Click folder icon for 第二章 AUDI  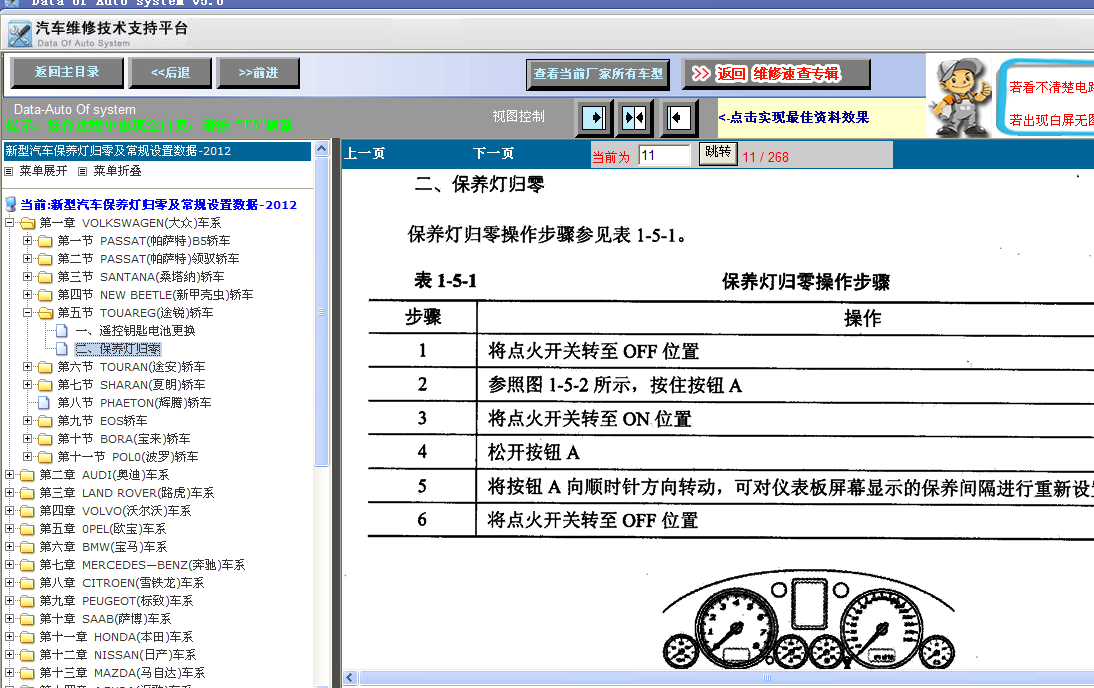28,474
